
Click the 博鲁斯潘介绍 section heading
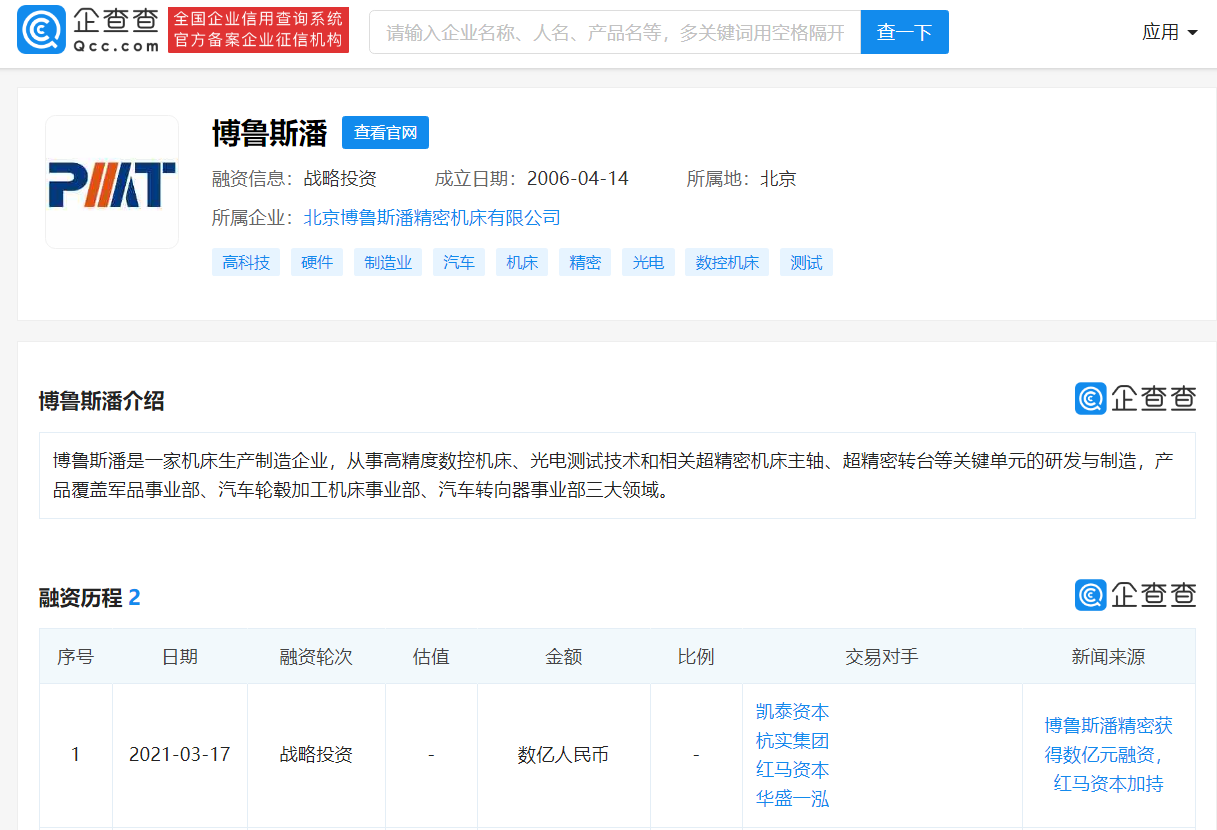[101, 401]
